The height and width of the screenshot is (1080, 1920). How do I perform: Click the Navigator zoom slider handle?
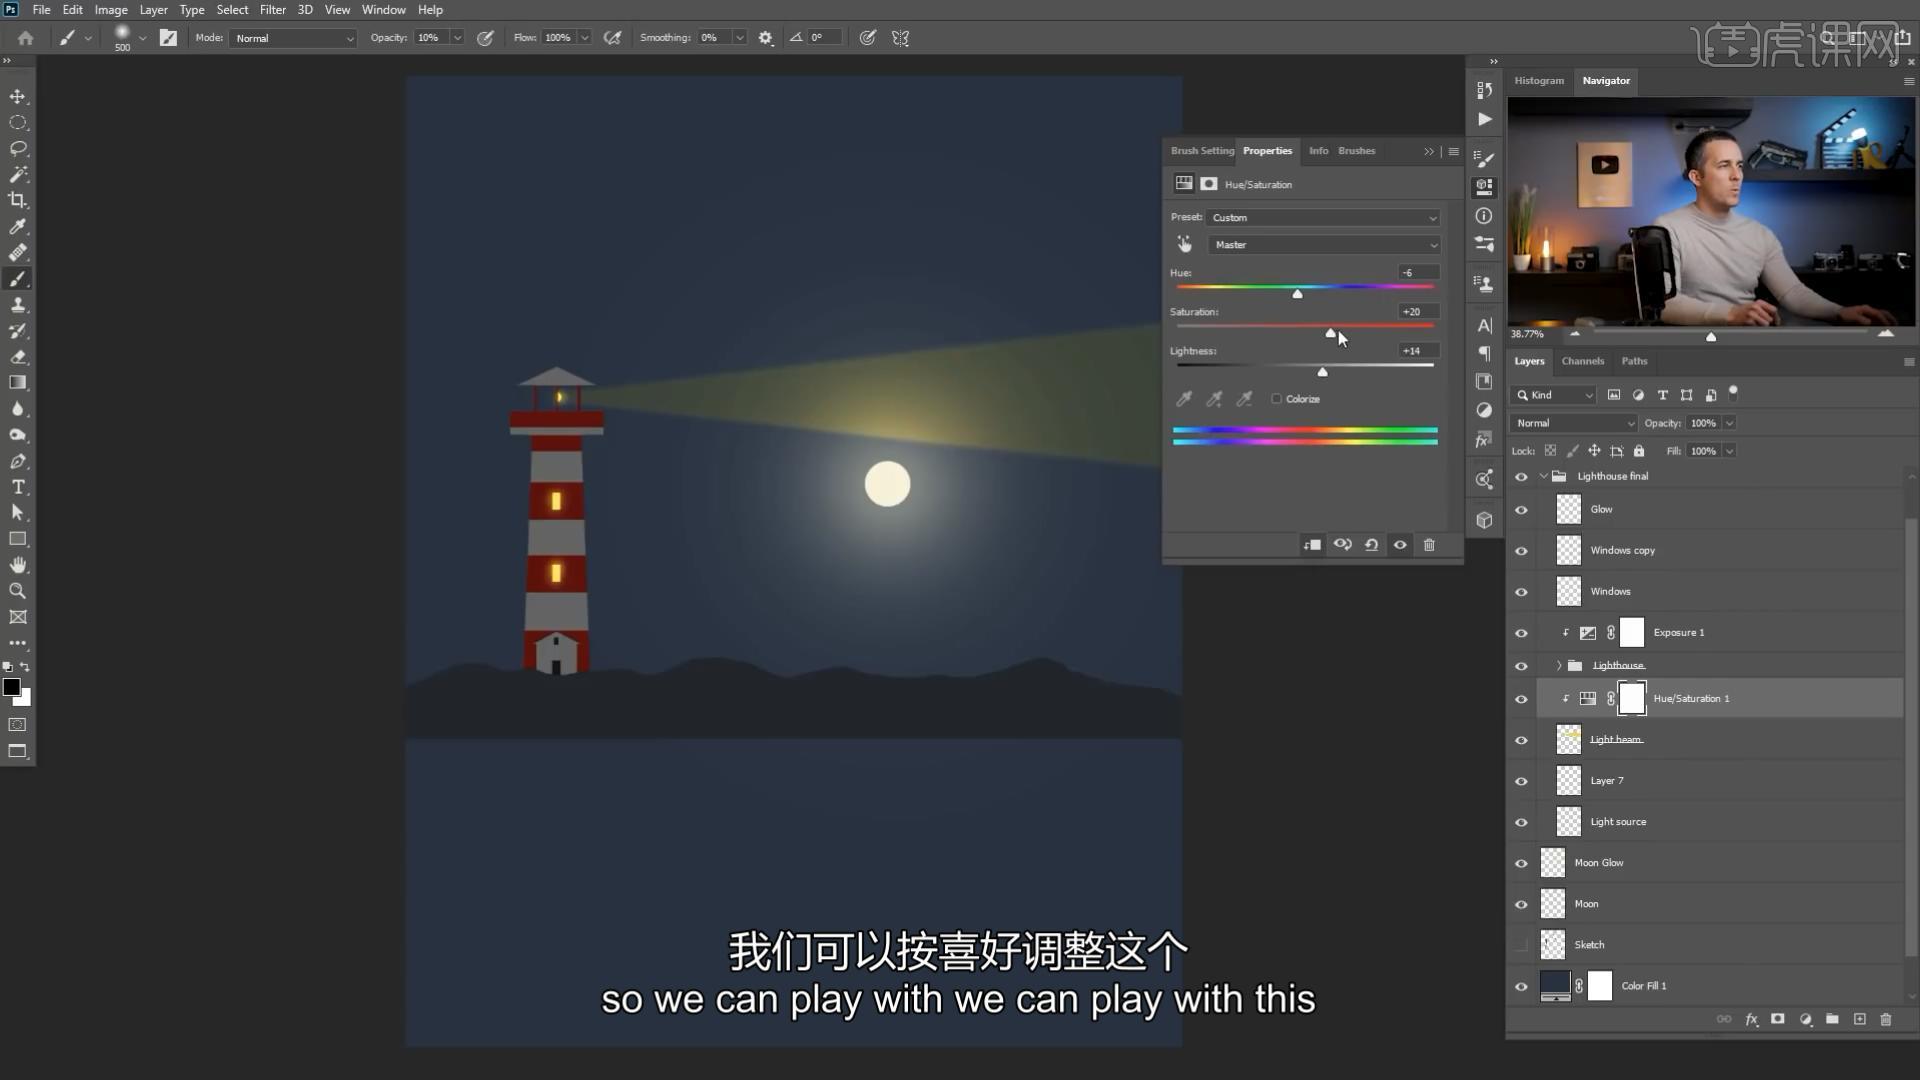1711,337
